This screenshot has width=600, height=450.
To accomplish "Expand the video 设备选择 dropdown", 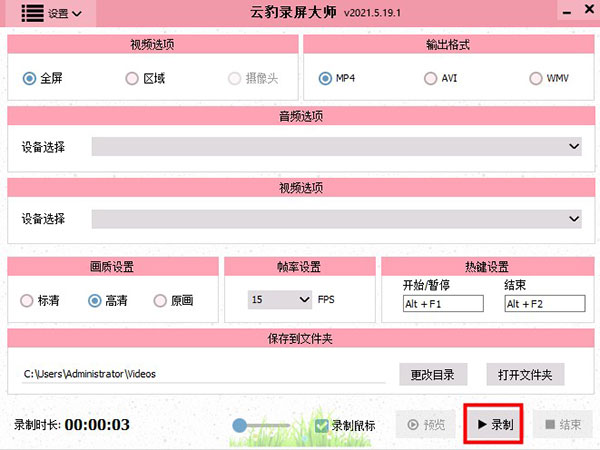I will pyautogui.click(x=336, y=218).
